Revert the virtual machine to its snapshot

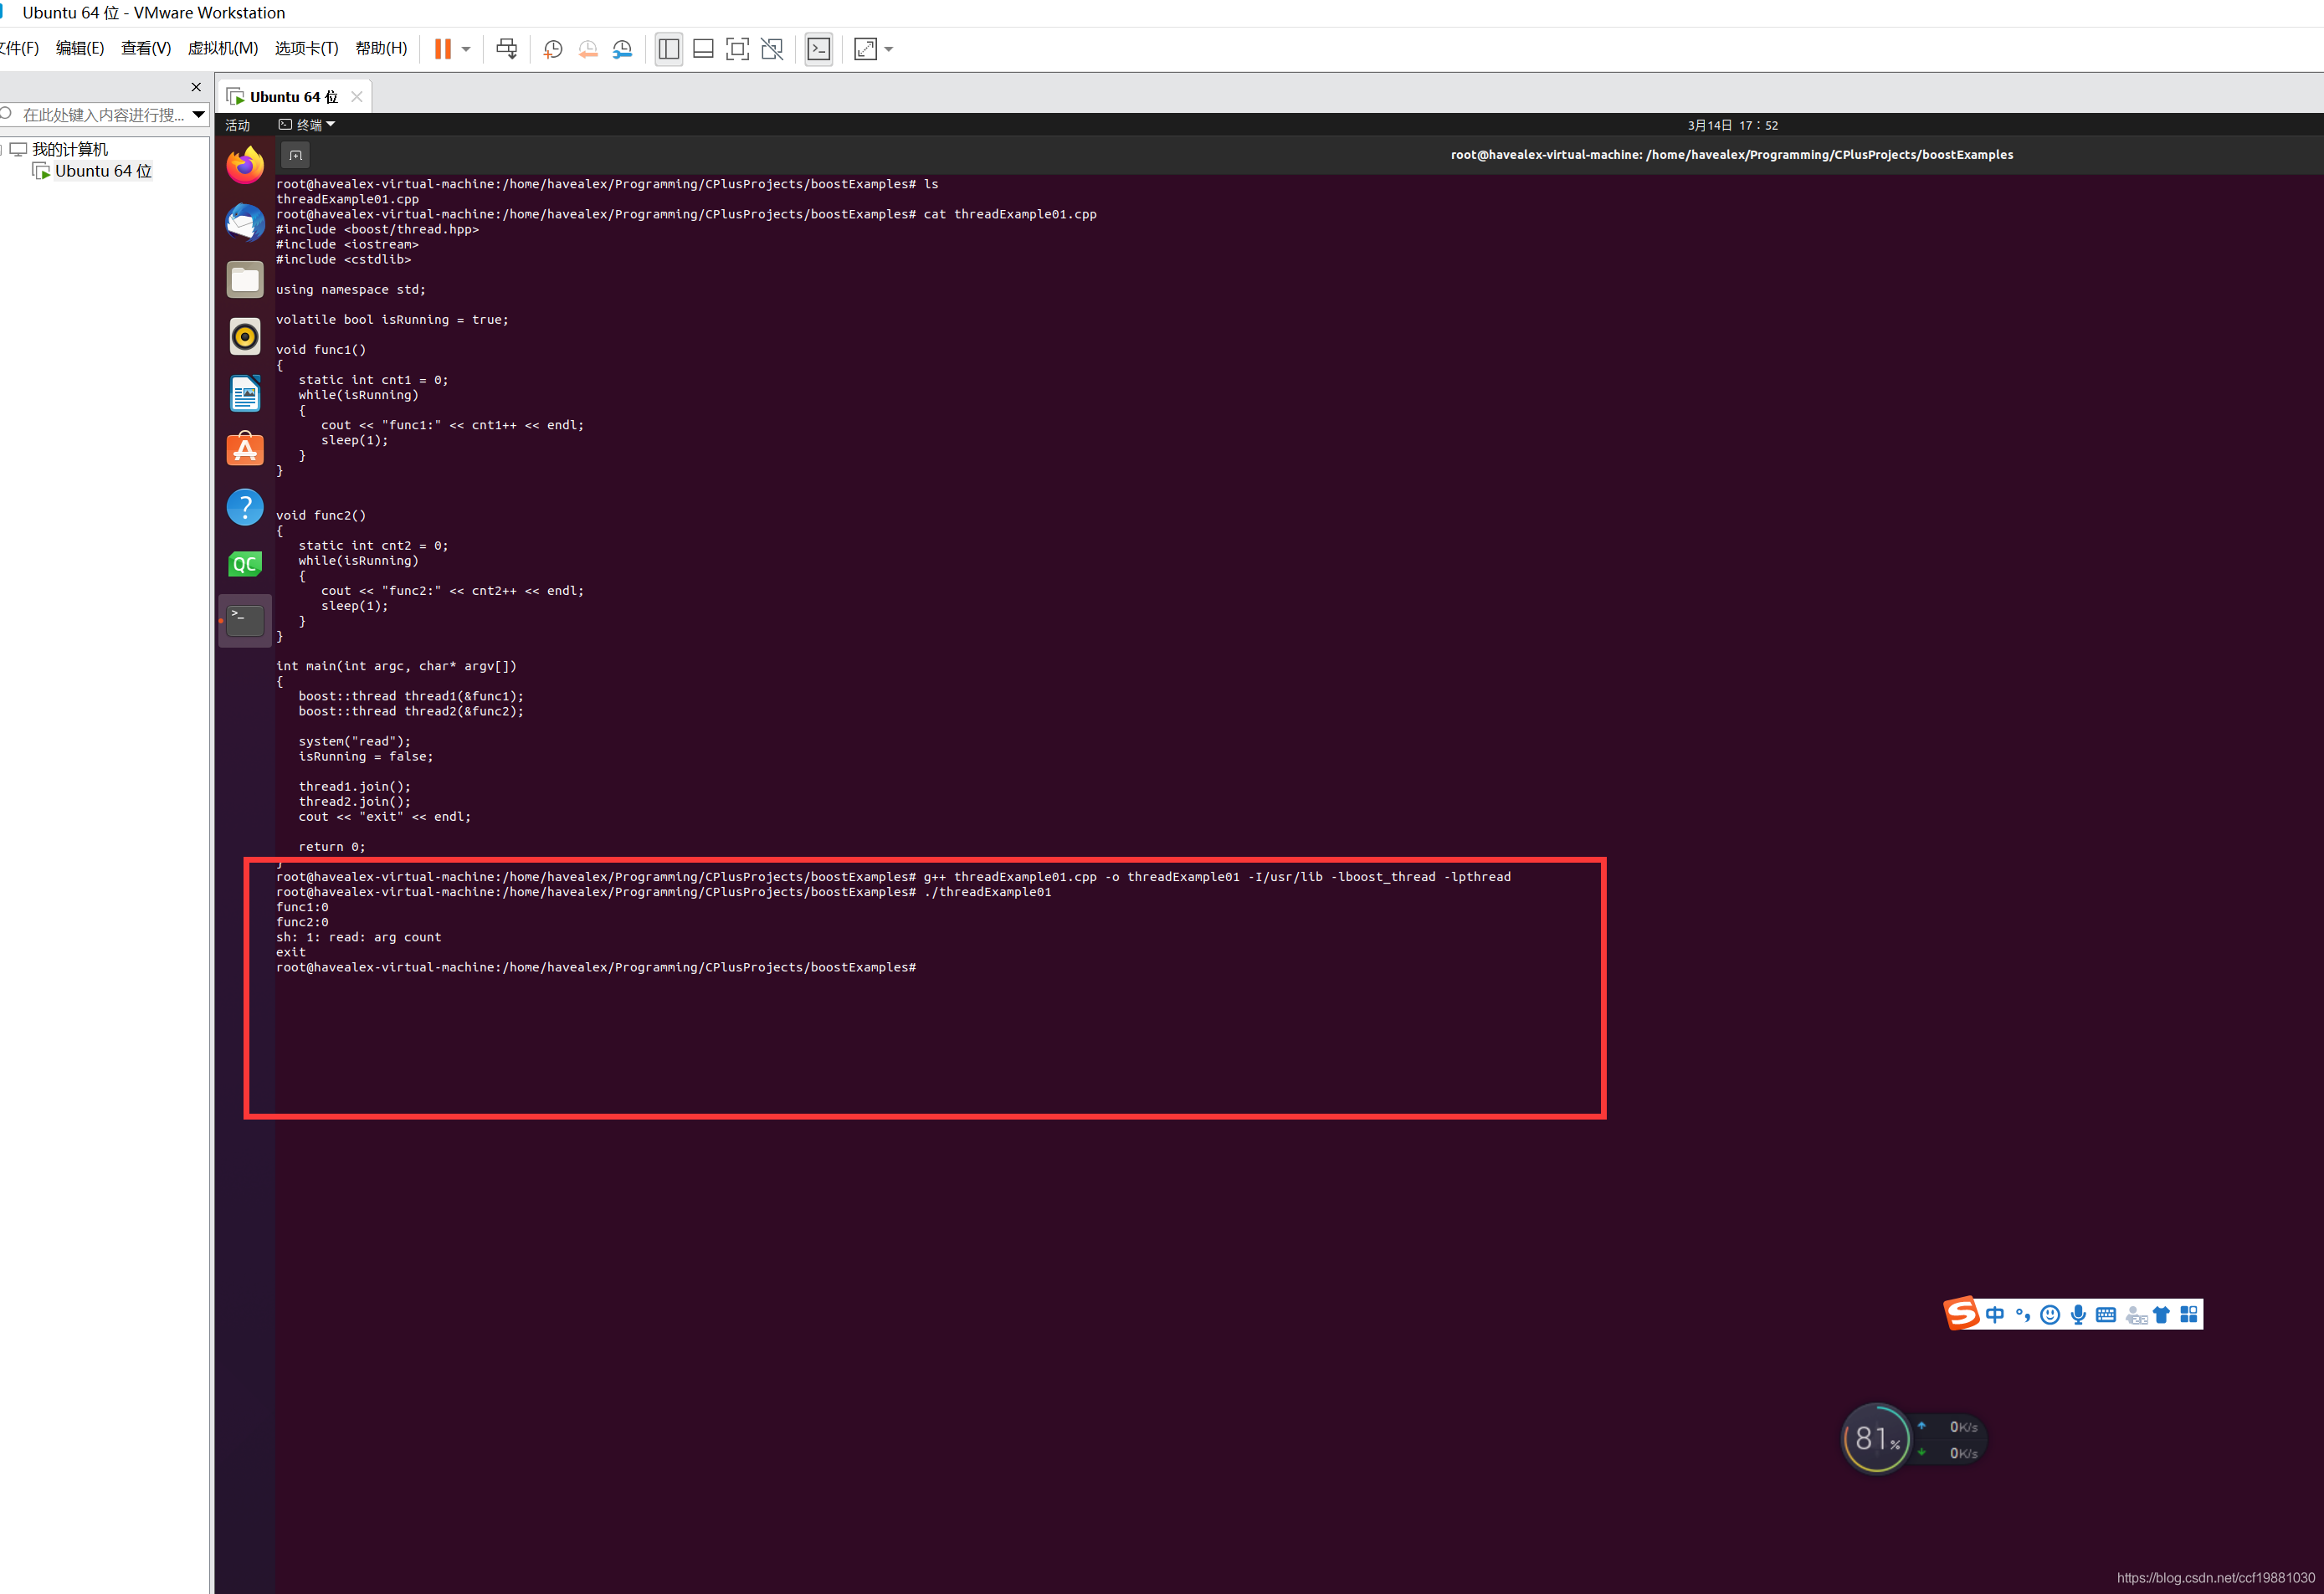pyautogui.click(x=588, y=48)
